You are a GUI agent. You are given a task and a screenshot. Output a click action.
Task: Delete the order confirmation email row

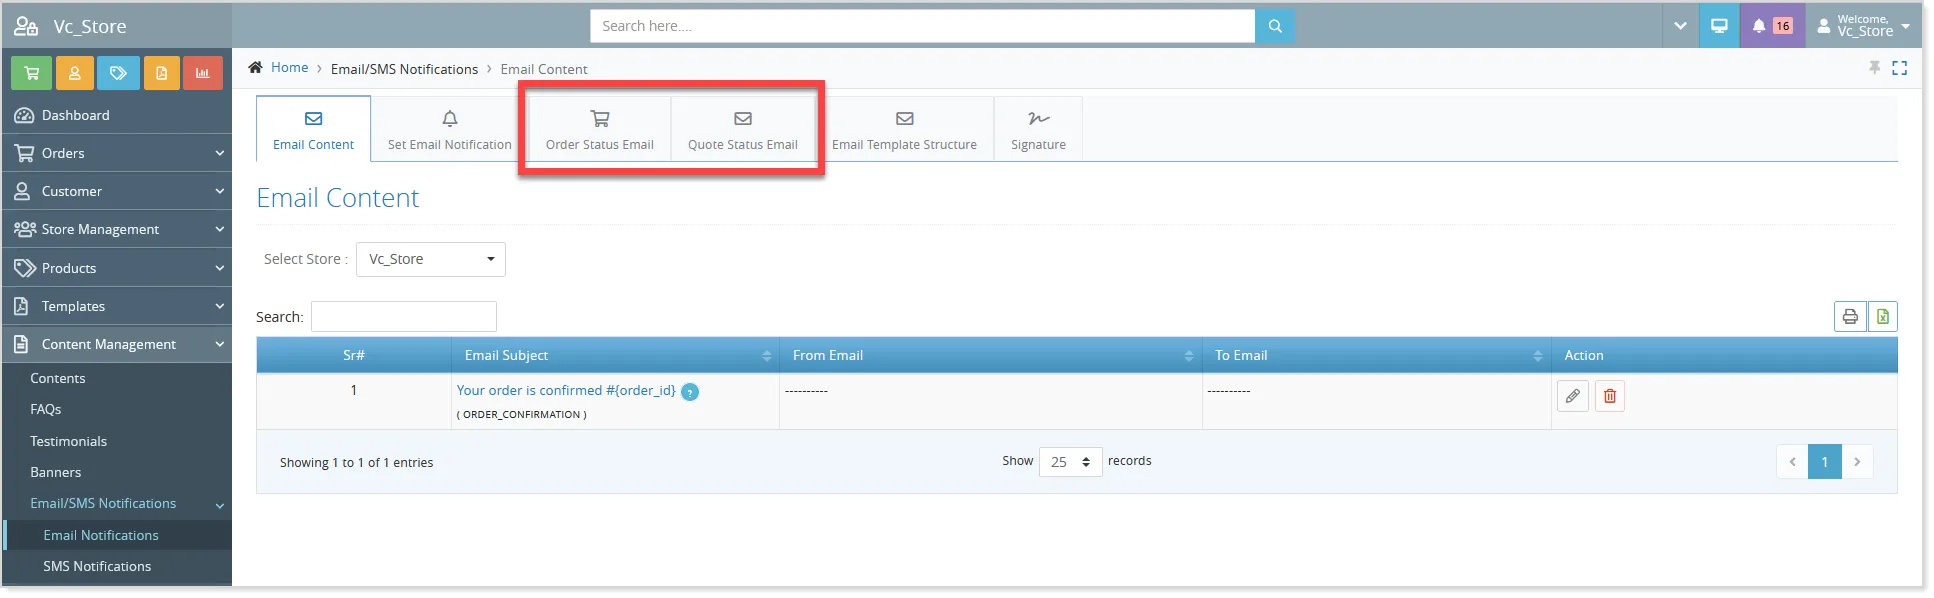[x=1610, y=396]
